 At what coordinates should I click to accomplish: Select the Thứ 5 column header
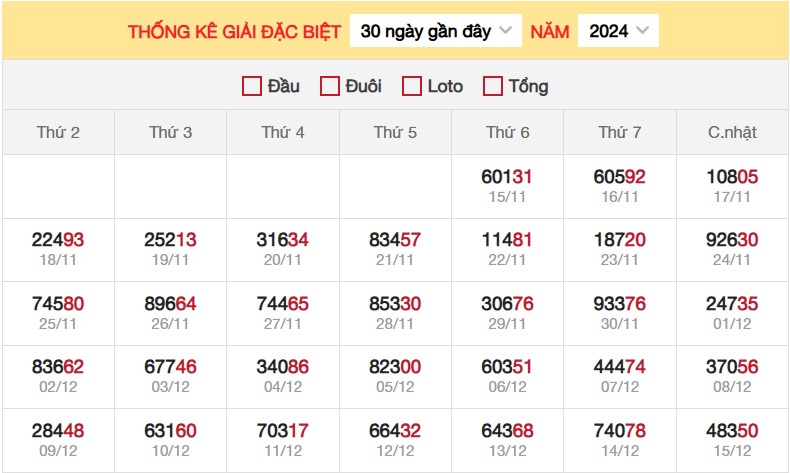coord(396,132)
